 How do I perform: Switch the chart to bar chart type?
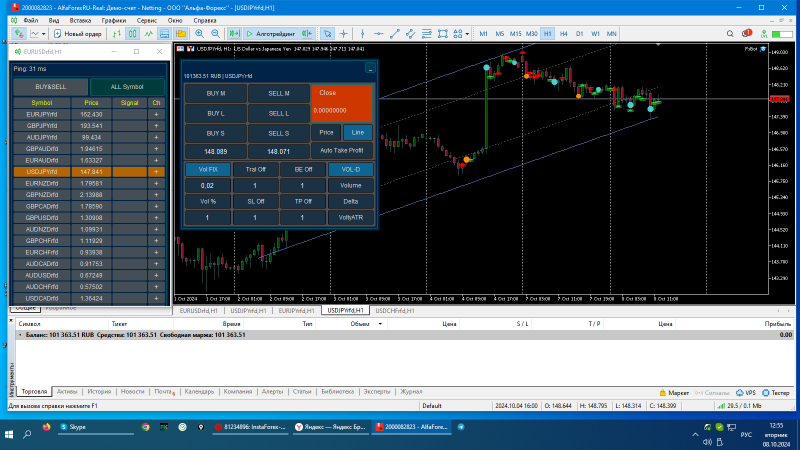[x=117, y=34]
